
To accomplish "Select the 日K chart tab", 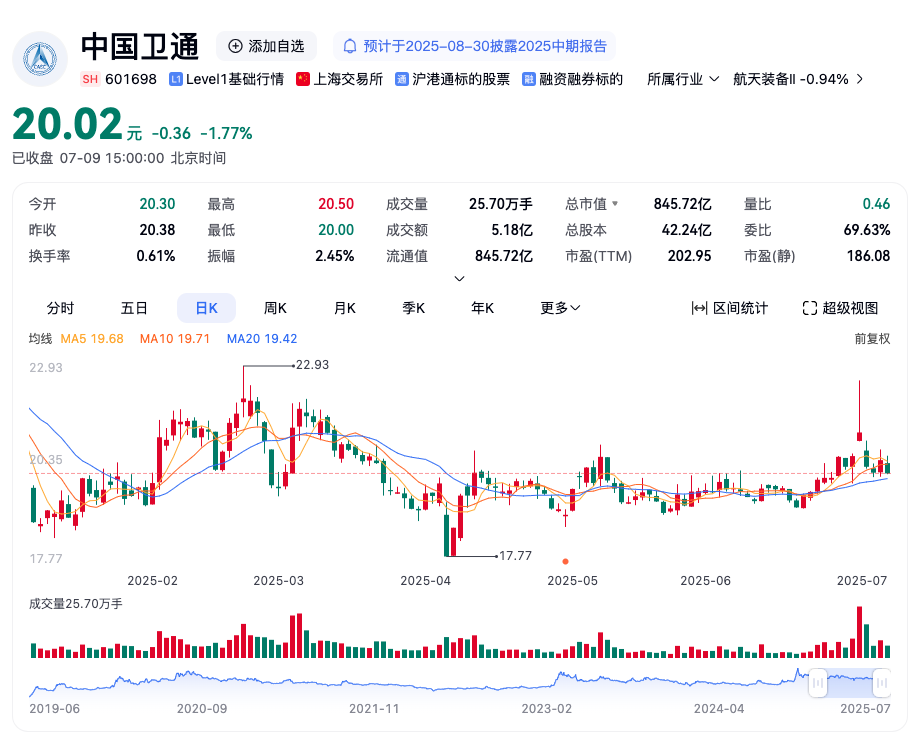I will point(206,308).
